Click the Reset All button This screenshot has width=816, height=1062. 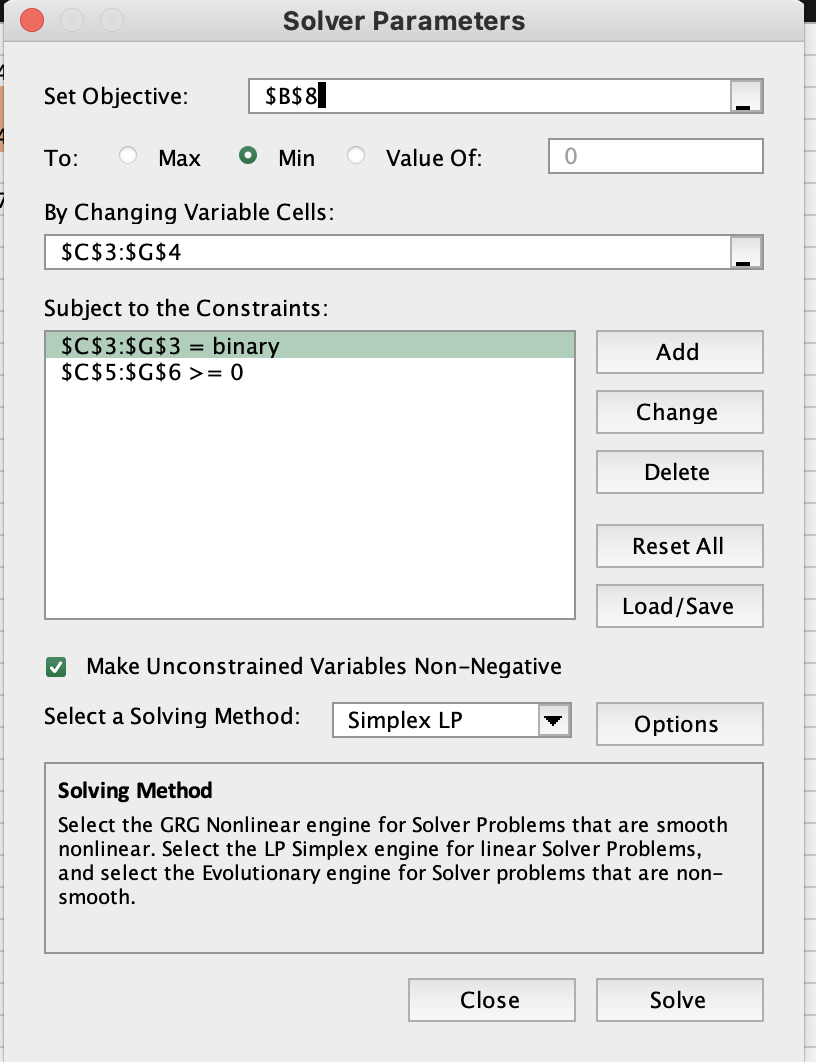679,546
